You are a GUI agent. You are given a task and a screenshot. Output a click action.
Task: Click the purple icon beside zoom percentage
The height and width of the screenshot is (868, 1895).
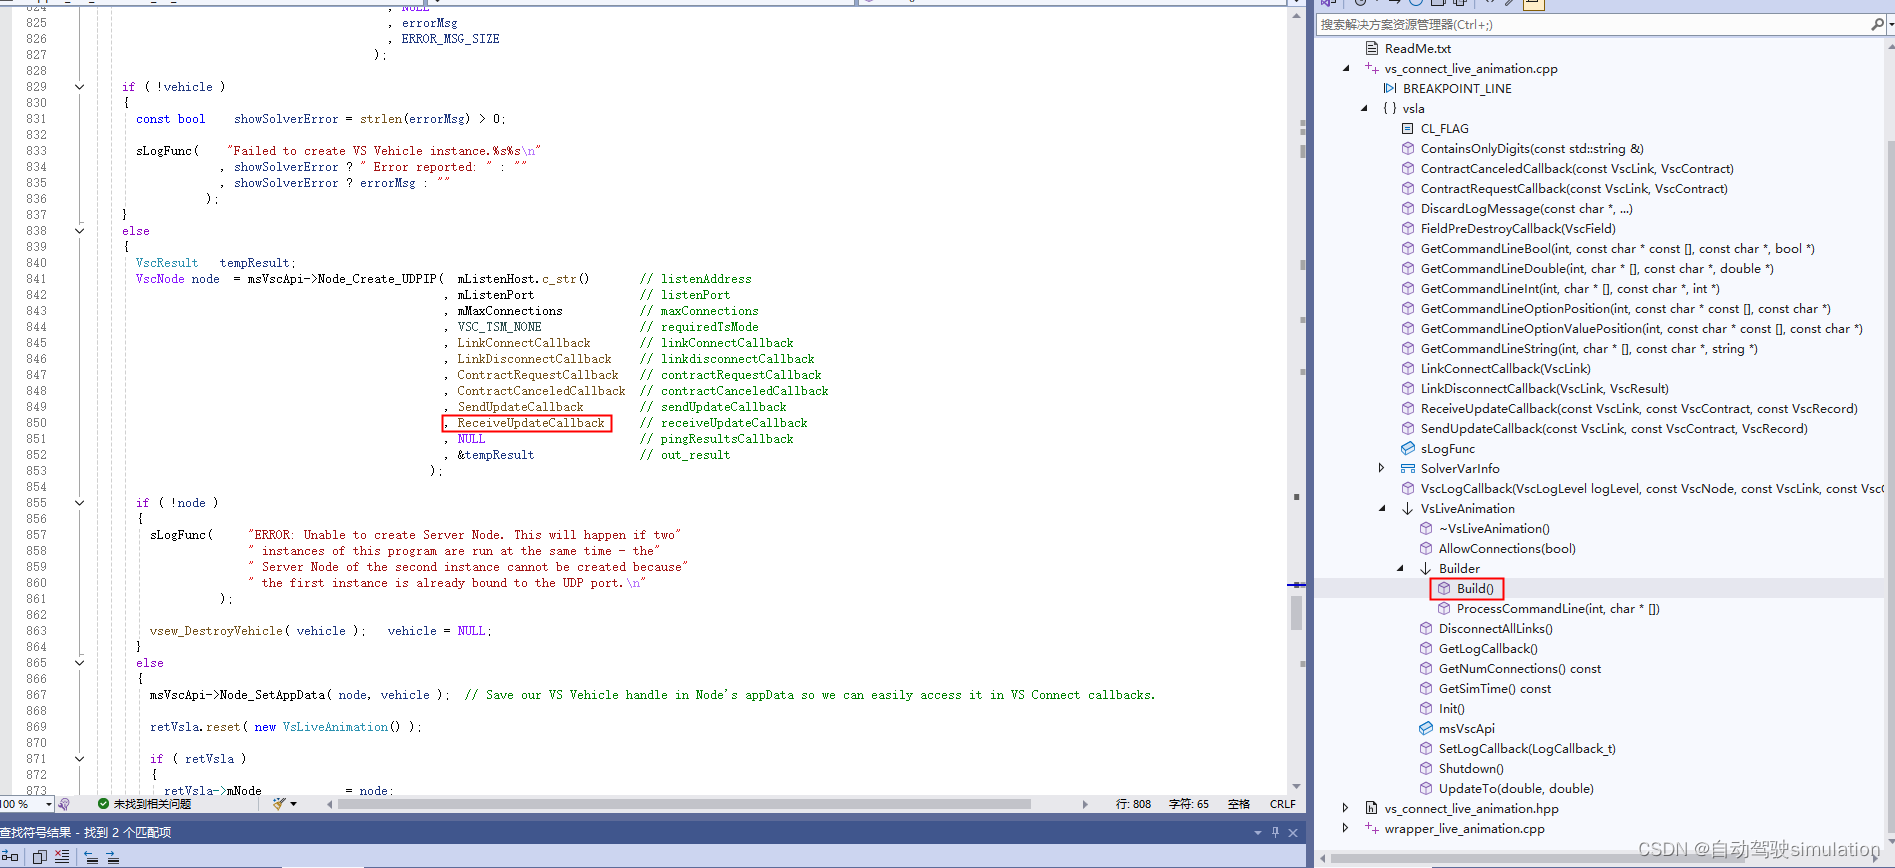click(x=64, y=804)
